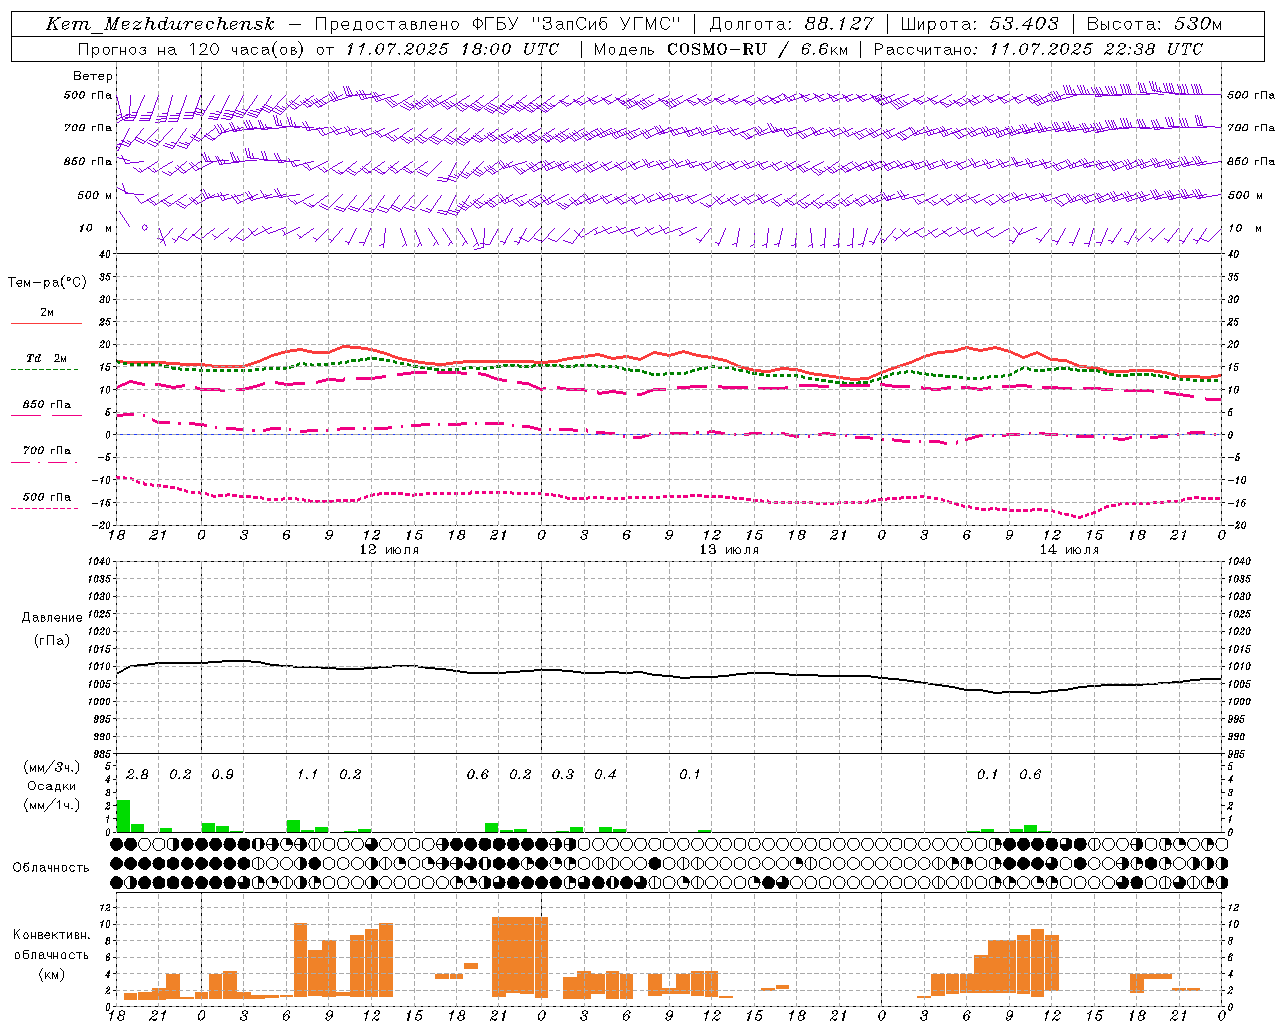The height and width of the screenshot is (1024, 1280).
Task: Click the Kem_Mezhdurechensk station title
Action: [x=160, y=24]
